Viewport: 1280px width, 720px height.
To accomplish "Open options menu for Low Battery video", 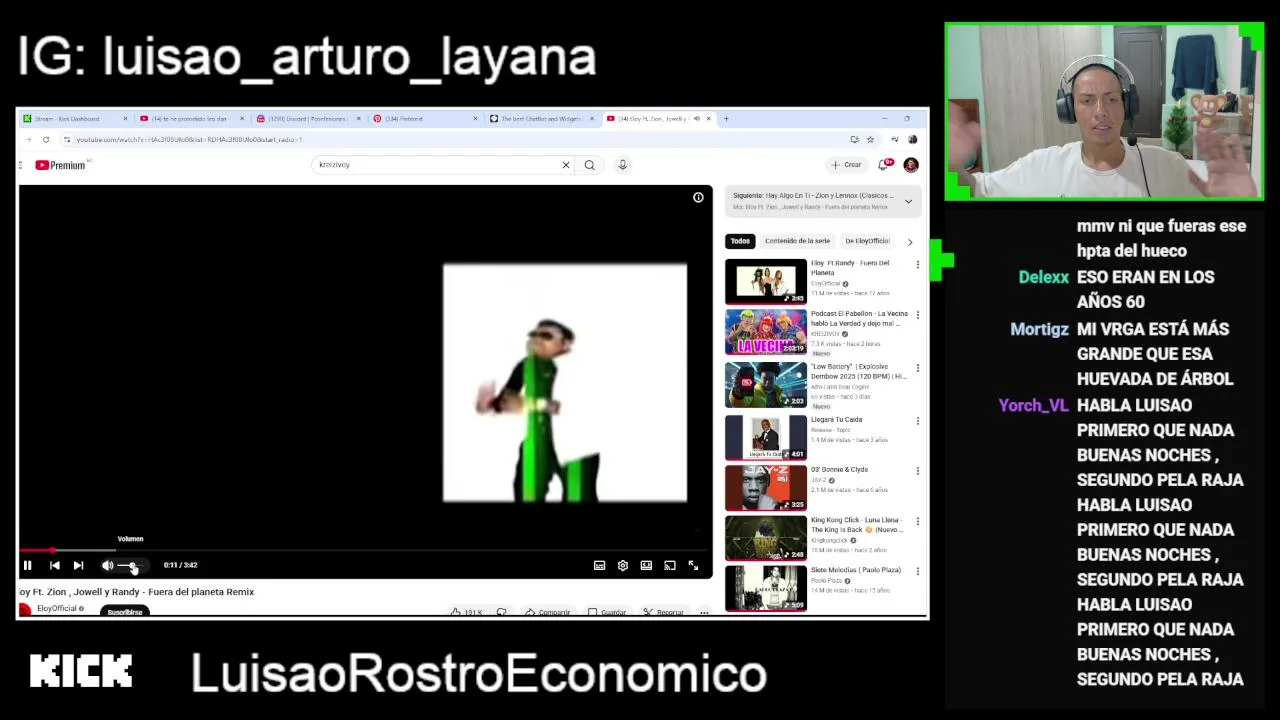I will (917, 368).
